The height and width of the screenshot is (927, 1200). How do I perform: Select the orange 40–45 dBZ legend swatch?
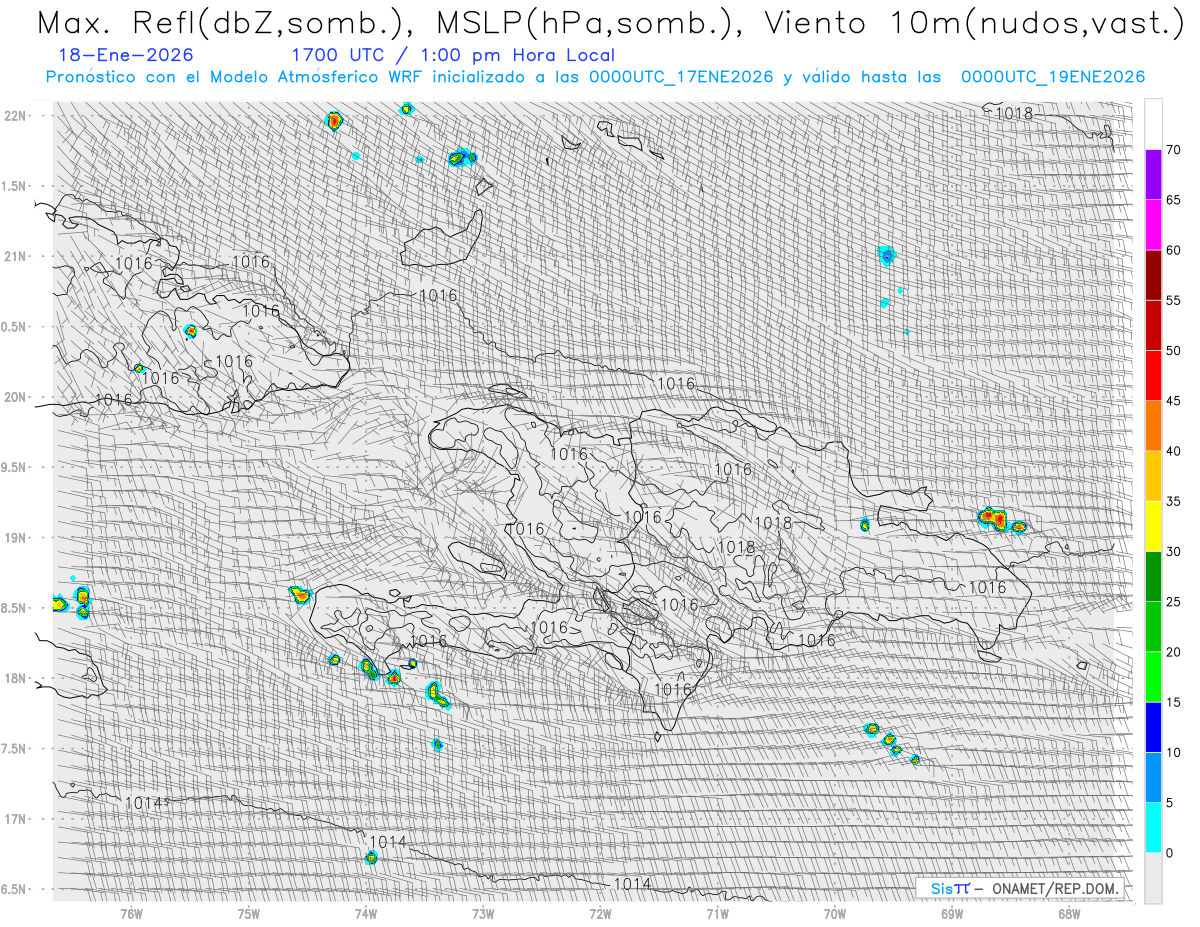[1153, 426]
